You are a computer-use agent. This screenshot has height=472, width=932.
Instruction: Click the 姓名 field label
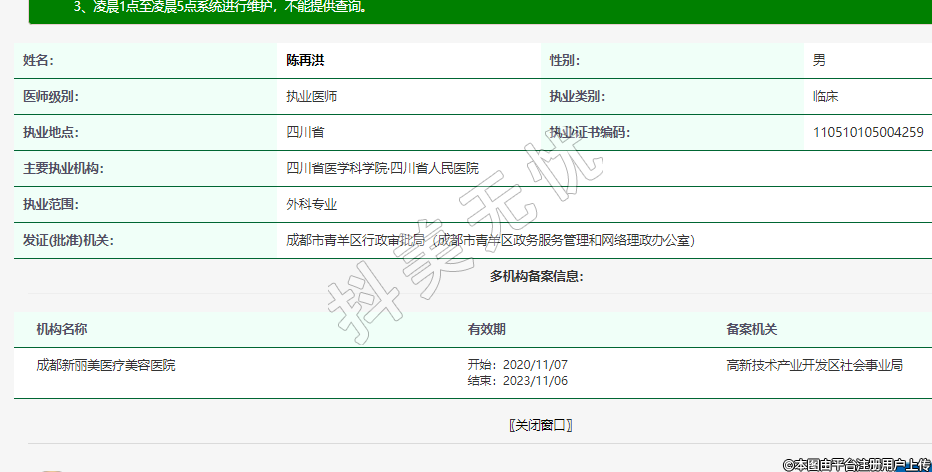(38, 60)
